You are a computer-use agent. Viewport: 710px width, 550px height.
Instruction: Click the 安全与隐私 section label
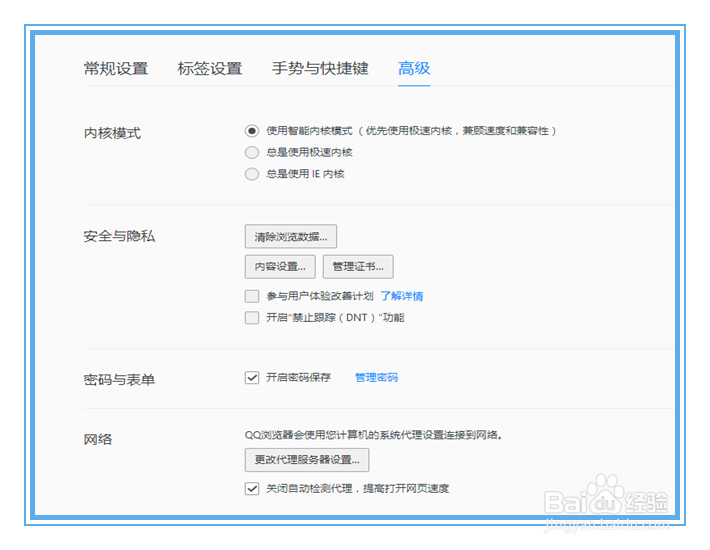(x=120, y=236)
